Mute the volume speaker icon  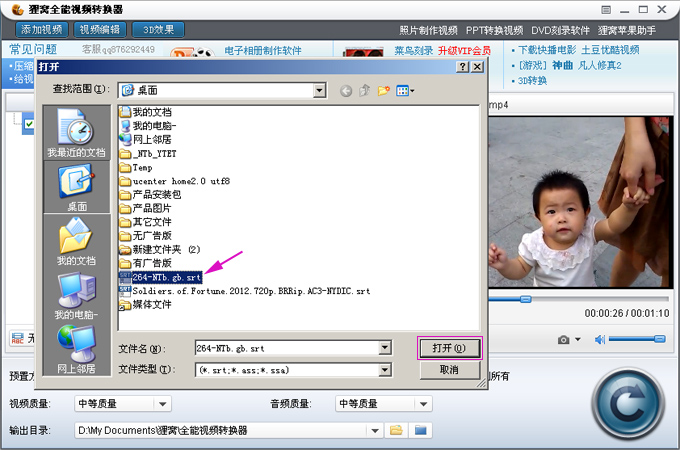(x=600, y=339)
